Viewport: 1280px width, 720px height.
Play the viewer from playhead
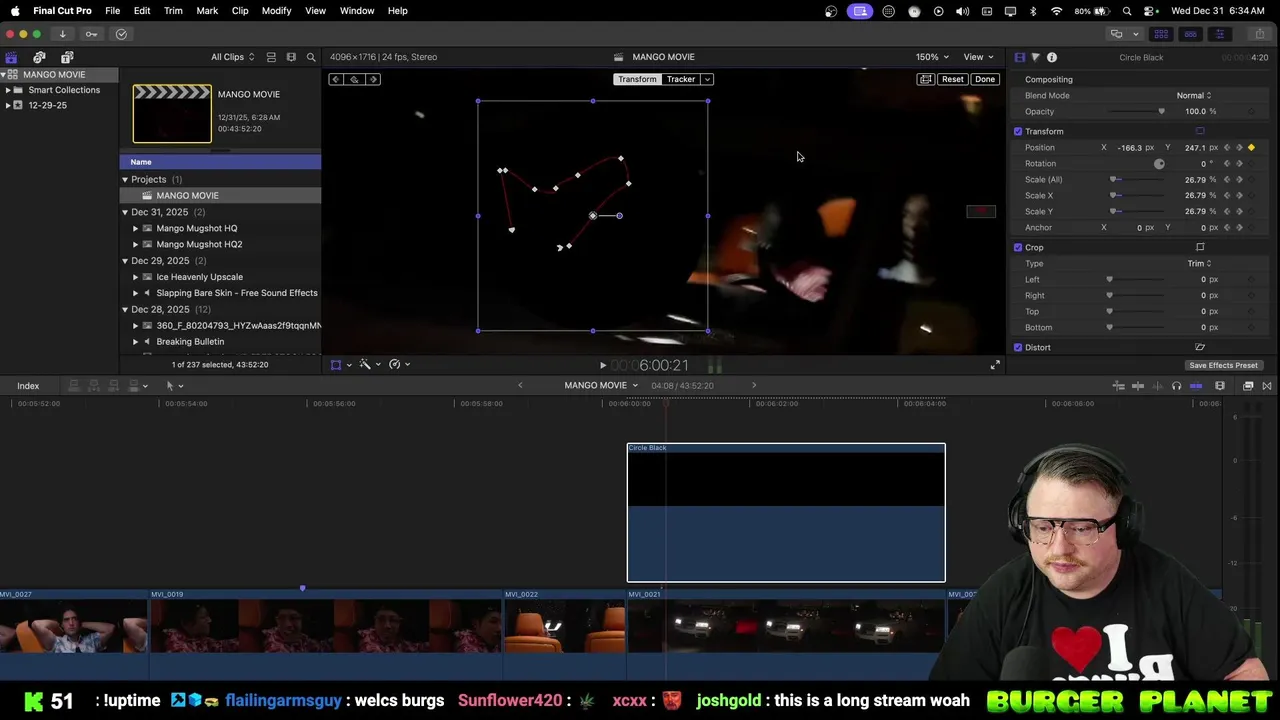click(602, 366)
